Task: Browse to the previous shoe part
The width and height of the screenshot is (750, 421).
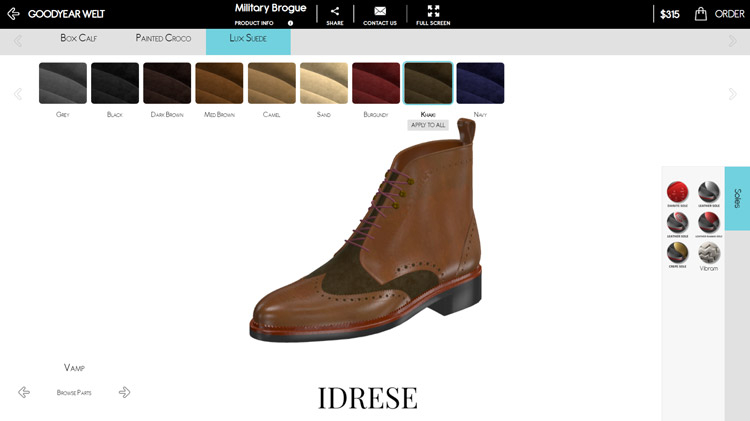Action: point(24,392)
